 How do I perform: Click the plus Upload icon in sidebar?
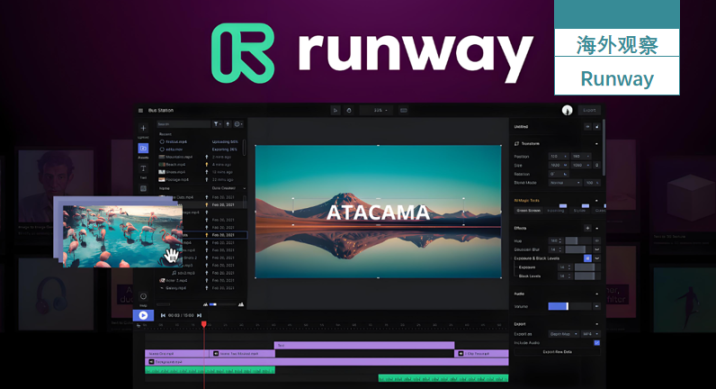point(143,128)
